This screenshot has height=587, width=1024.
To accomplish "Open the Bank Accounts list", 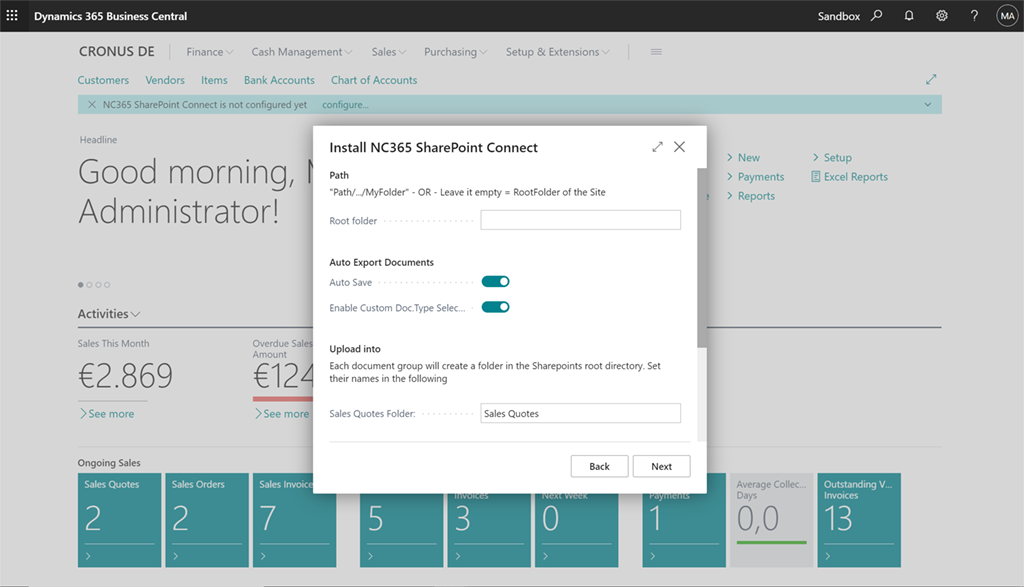I will [279, 80].
